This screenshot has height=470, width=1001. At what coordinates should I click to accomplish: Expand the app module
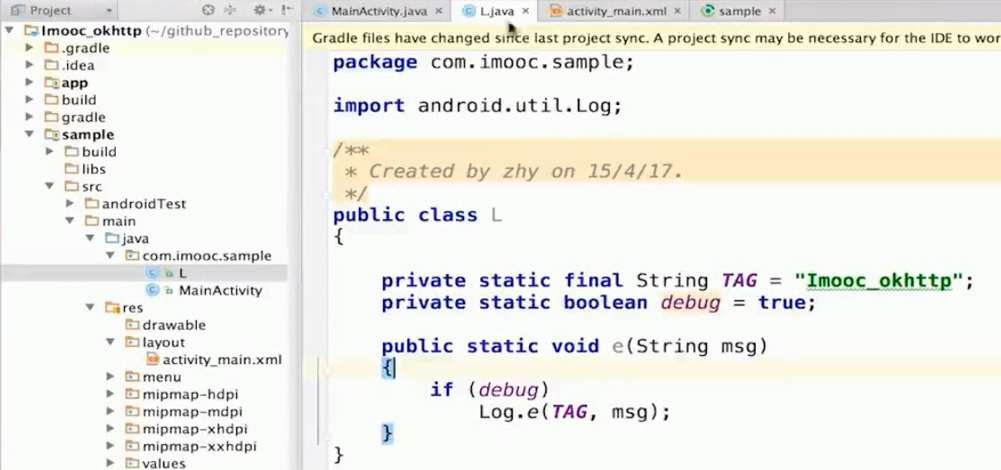(29, 82)
